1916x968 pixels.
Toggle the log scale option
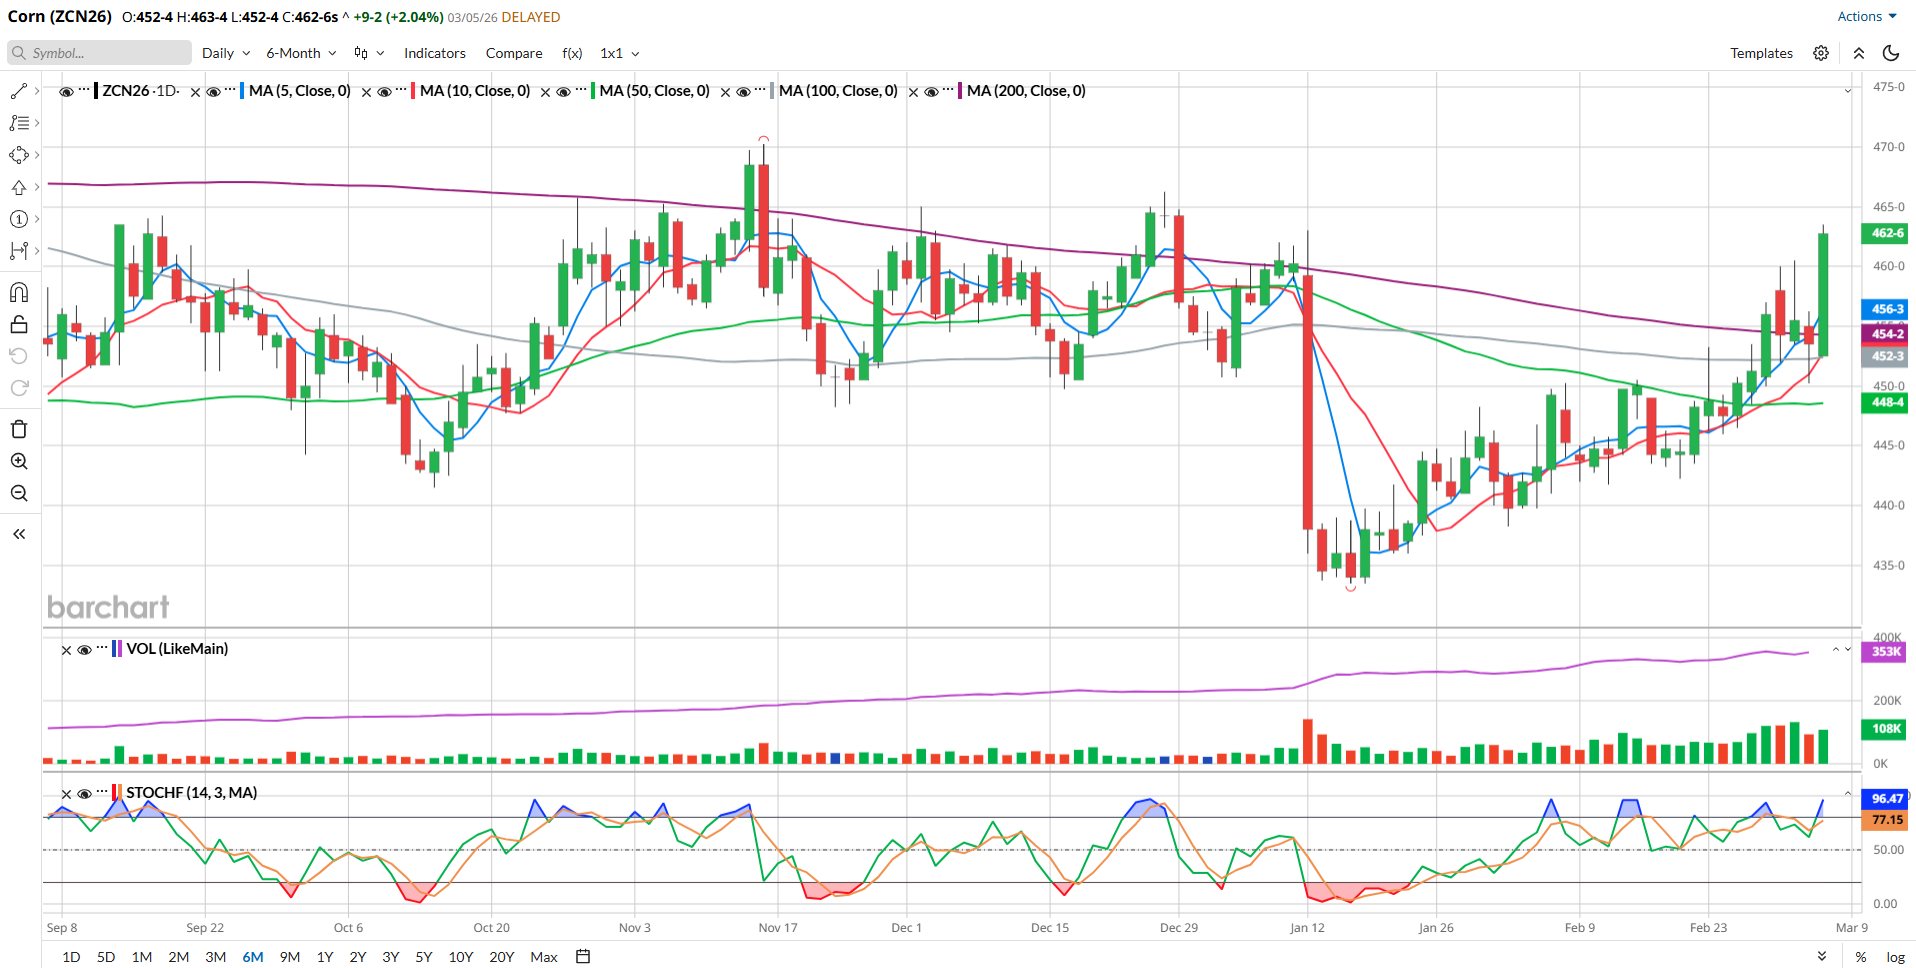[1895, 957]
